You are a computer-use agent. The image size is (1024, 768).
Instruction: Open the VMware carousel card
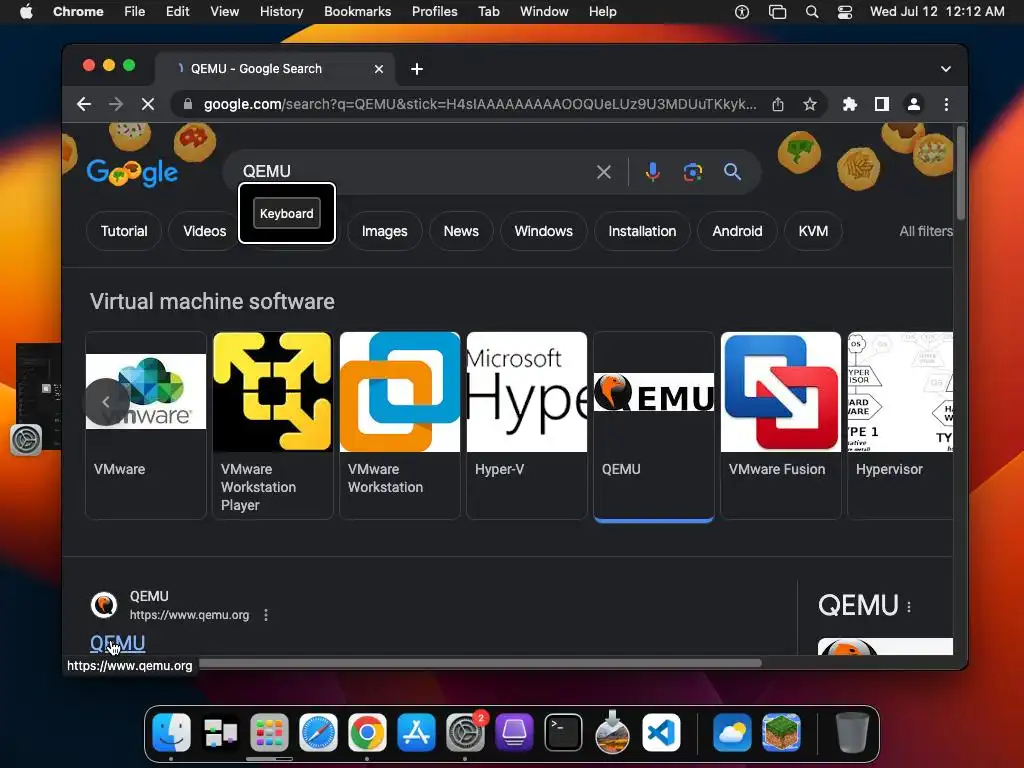(x=146, y=425)
